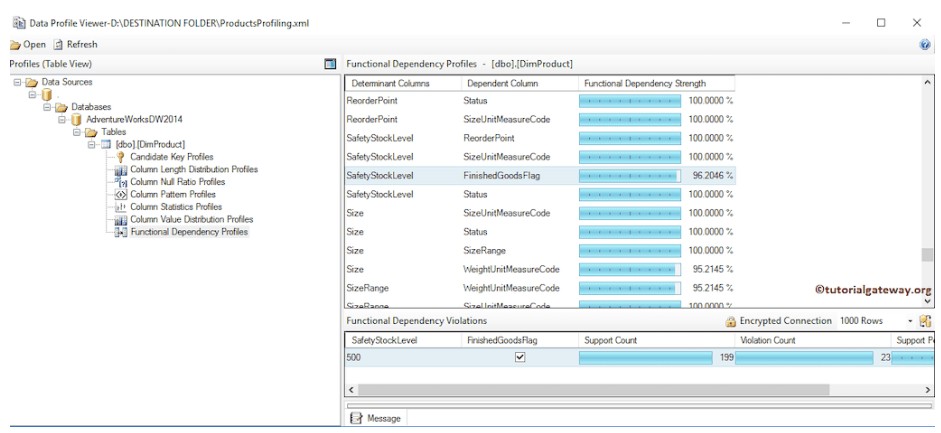
Task: Toggle the Table View panel icon
Action: pos(330,64)
